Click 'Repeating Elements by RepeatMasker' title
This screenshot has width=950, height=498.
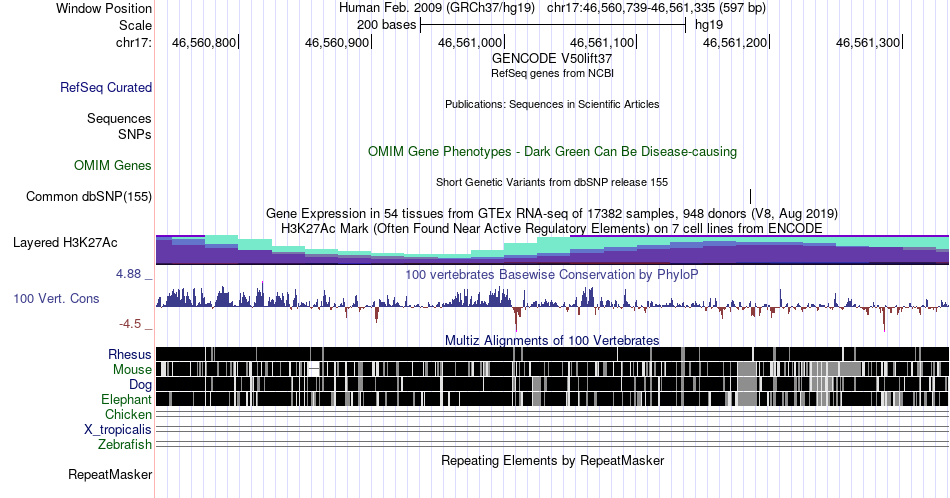coord(553,460)
